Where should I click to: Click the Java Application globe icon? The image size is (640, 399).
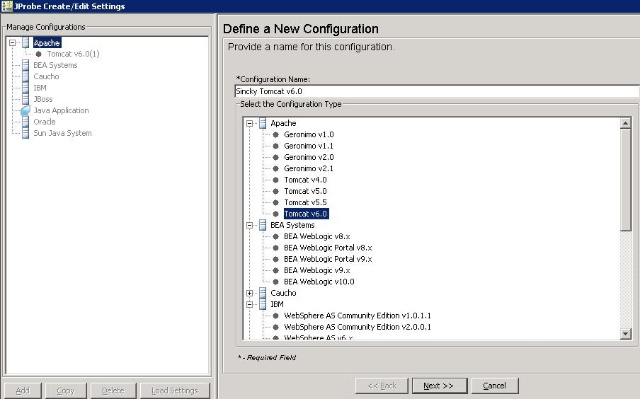click(x=25, y=110)
